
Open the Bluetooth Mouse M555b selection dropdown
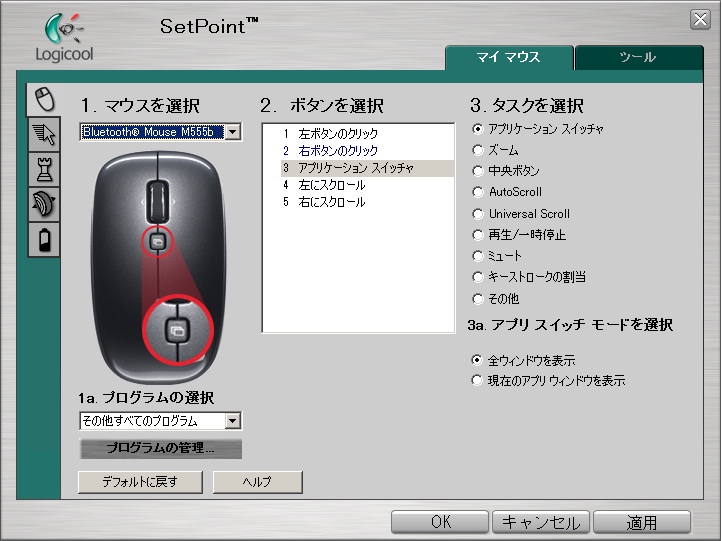point(160,132)
